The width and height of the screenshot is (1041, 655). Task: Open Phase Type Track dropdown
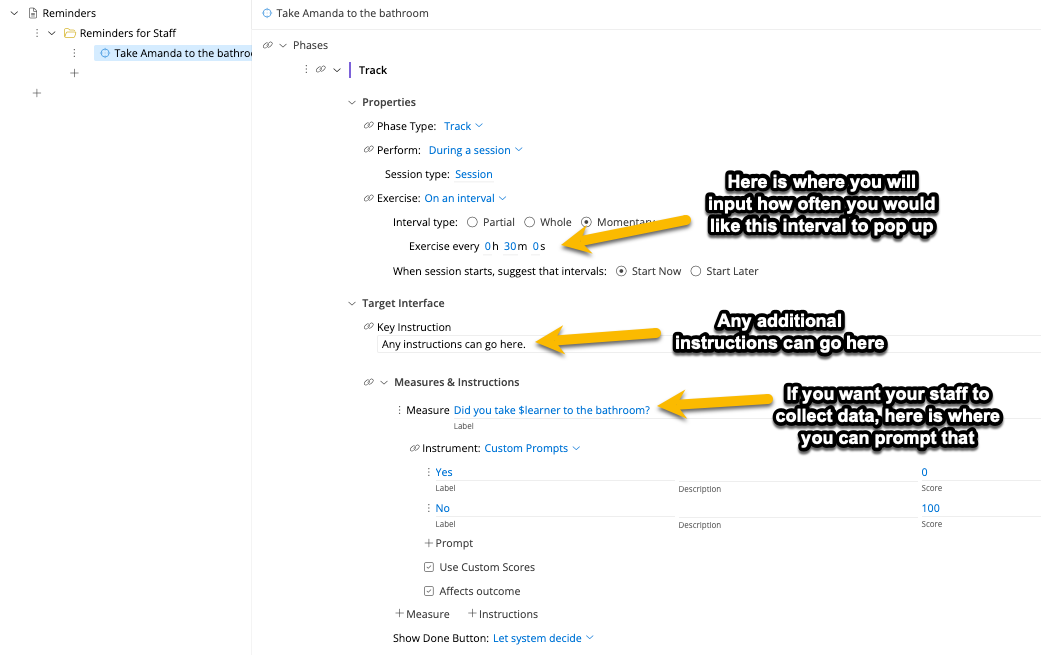[x=463, y=126]
